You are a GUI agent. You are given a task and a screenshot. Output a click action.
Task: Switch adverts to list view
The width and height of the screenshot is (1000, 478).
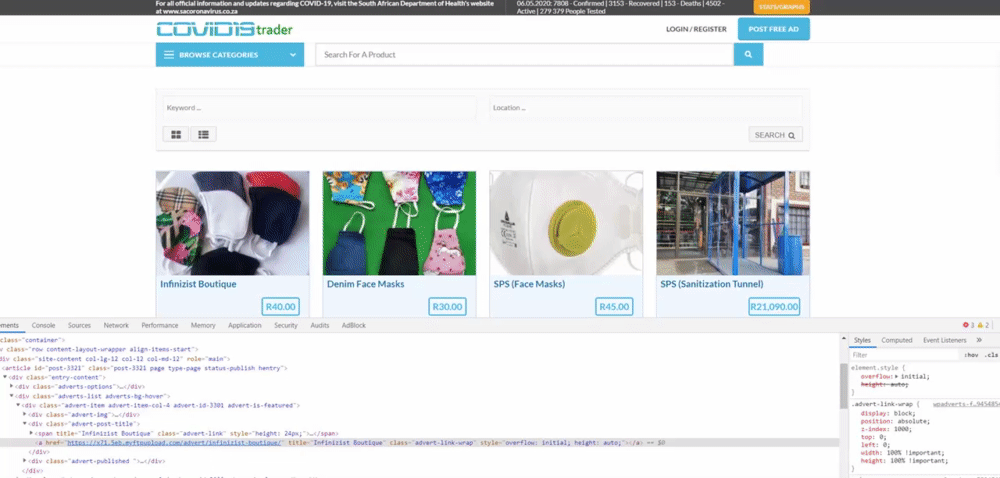tap(203, 134)
